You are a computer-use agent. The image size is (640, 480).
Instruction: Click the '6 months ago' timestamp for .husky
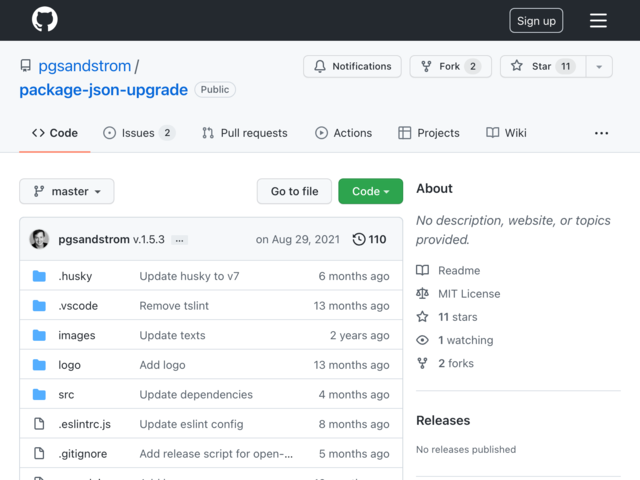click(x=354, y=276)
